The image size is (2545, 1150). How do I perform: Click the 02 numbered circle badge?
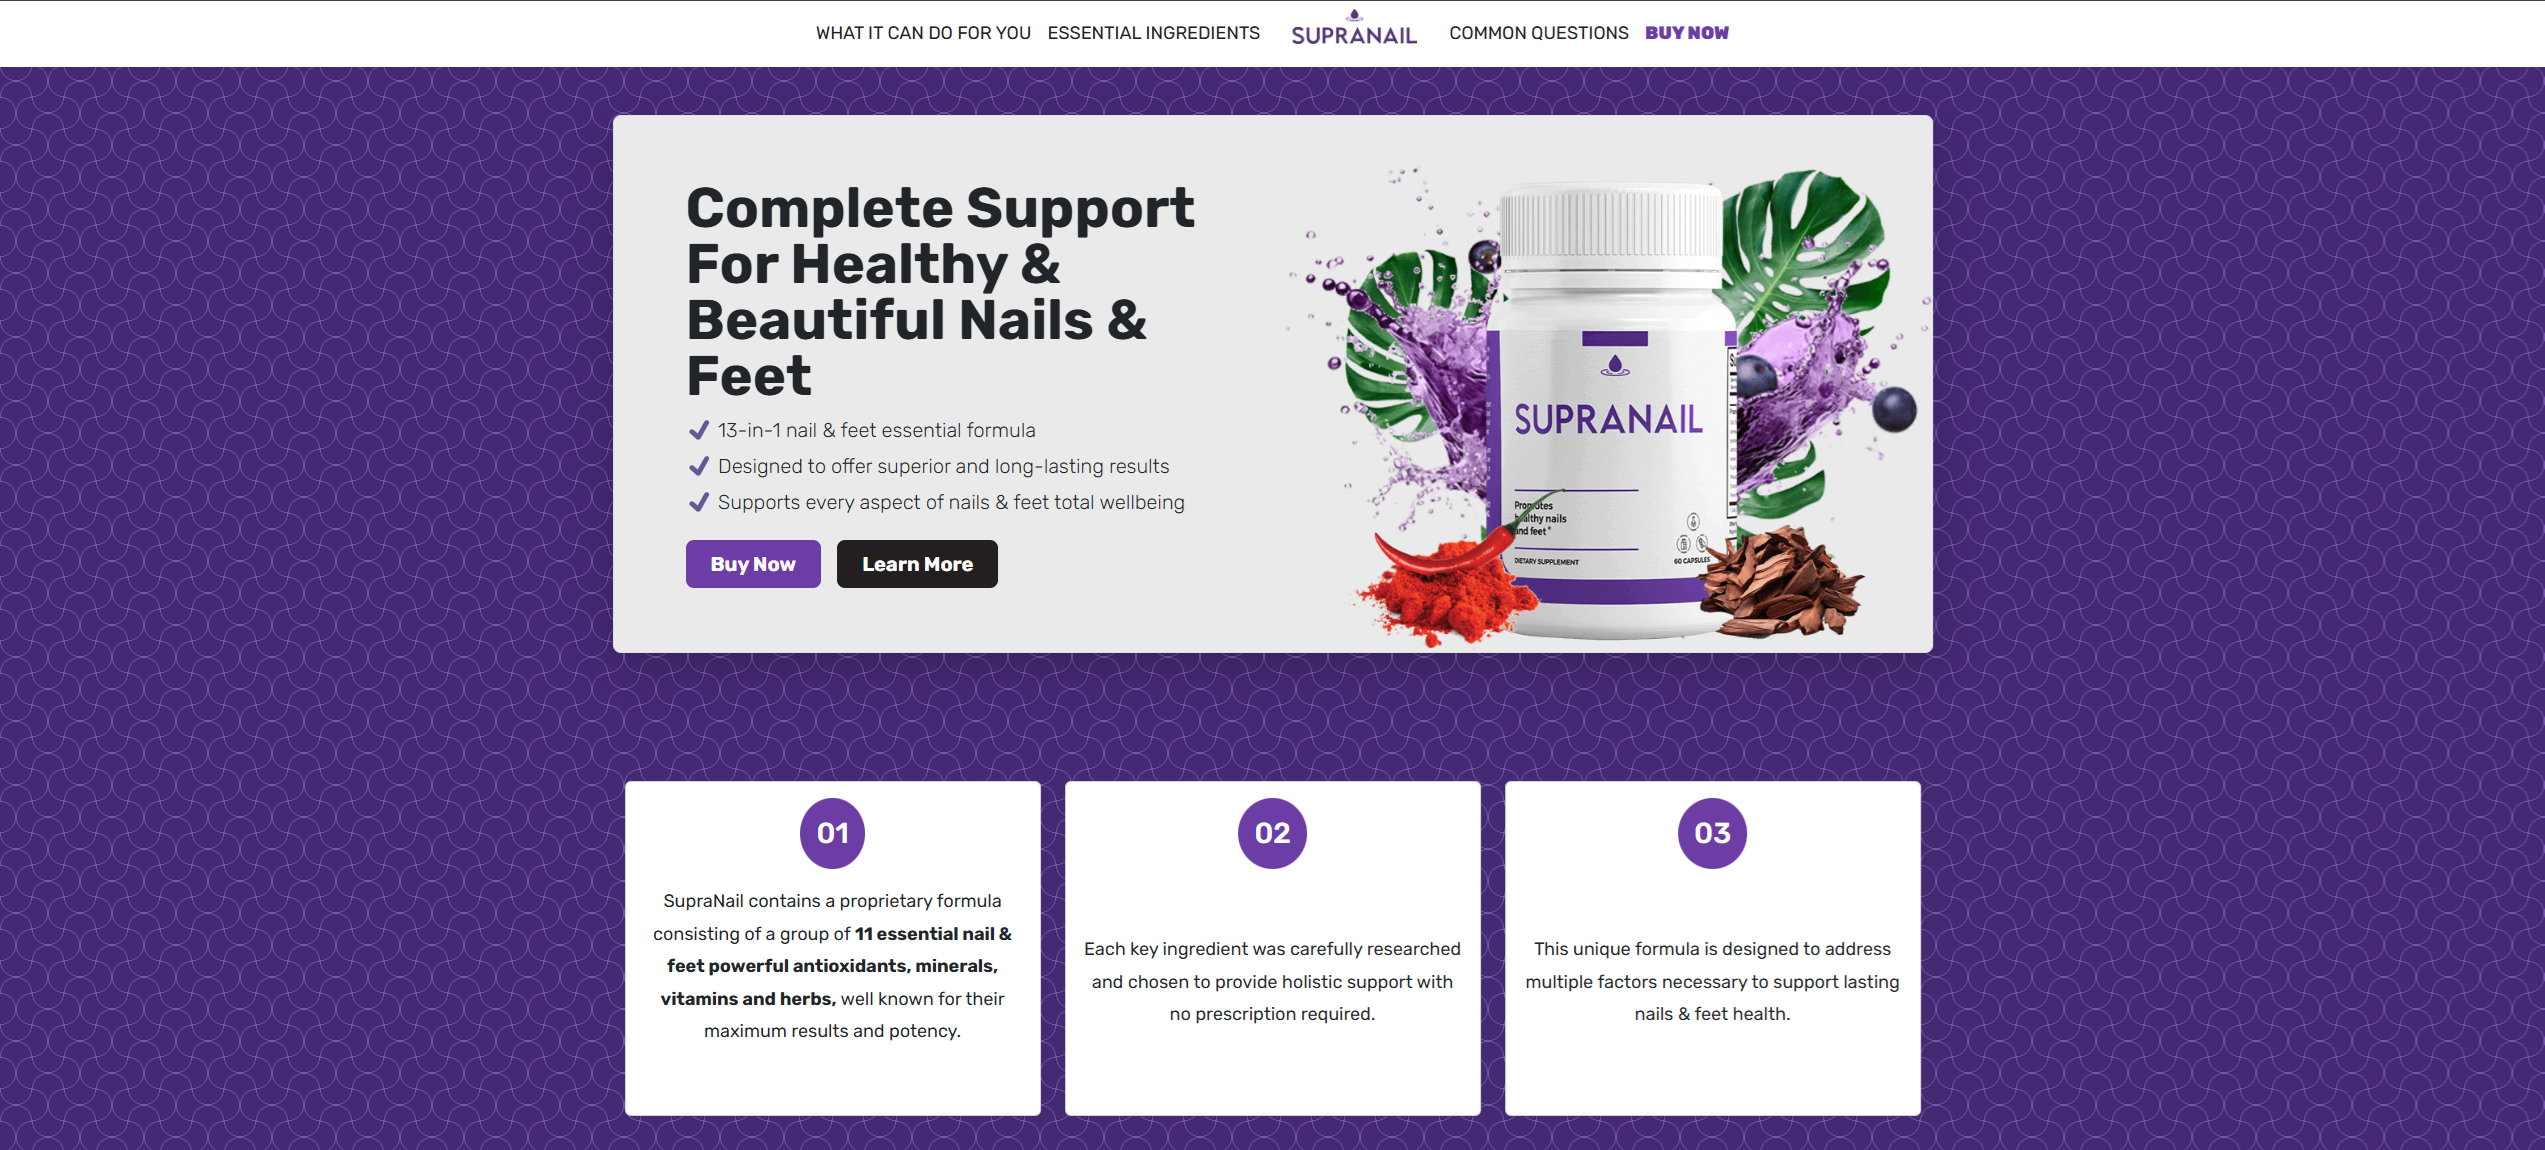[1272, 833]
